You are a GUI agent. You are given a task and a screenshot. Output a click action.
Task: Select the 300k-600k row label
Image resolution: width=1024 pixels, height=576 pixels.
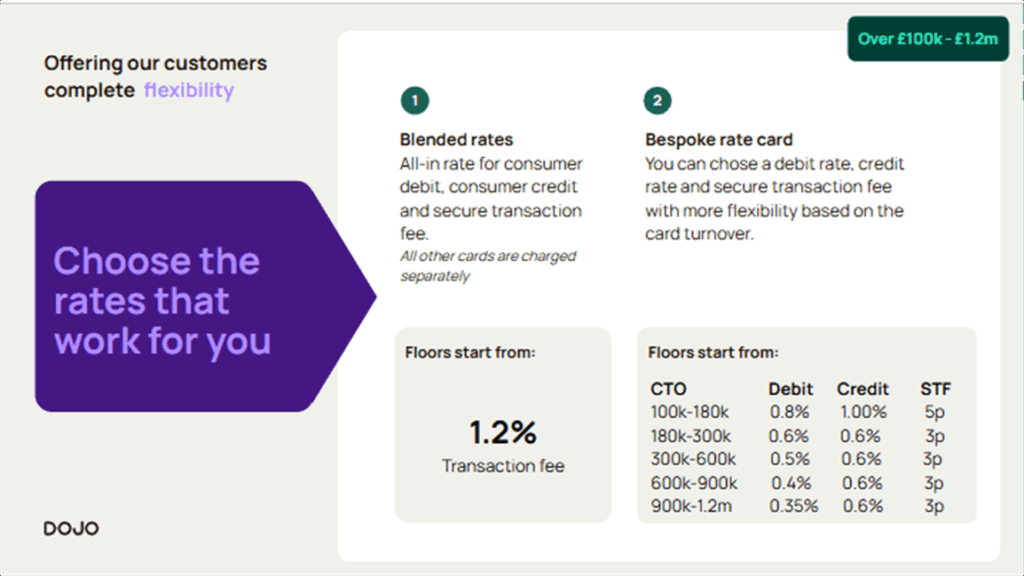693,459
